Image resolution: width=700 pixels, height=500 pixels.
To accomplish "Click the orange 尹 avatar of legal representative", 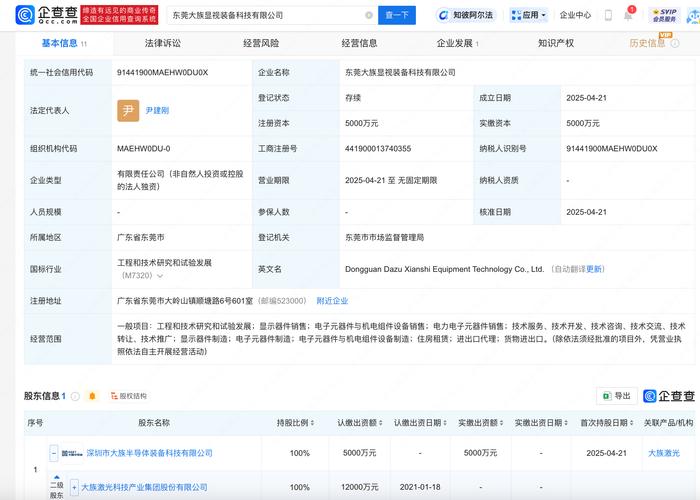I will point(128,110).
